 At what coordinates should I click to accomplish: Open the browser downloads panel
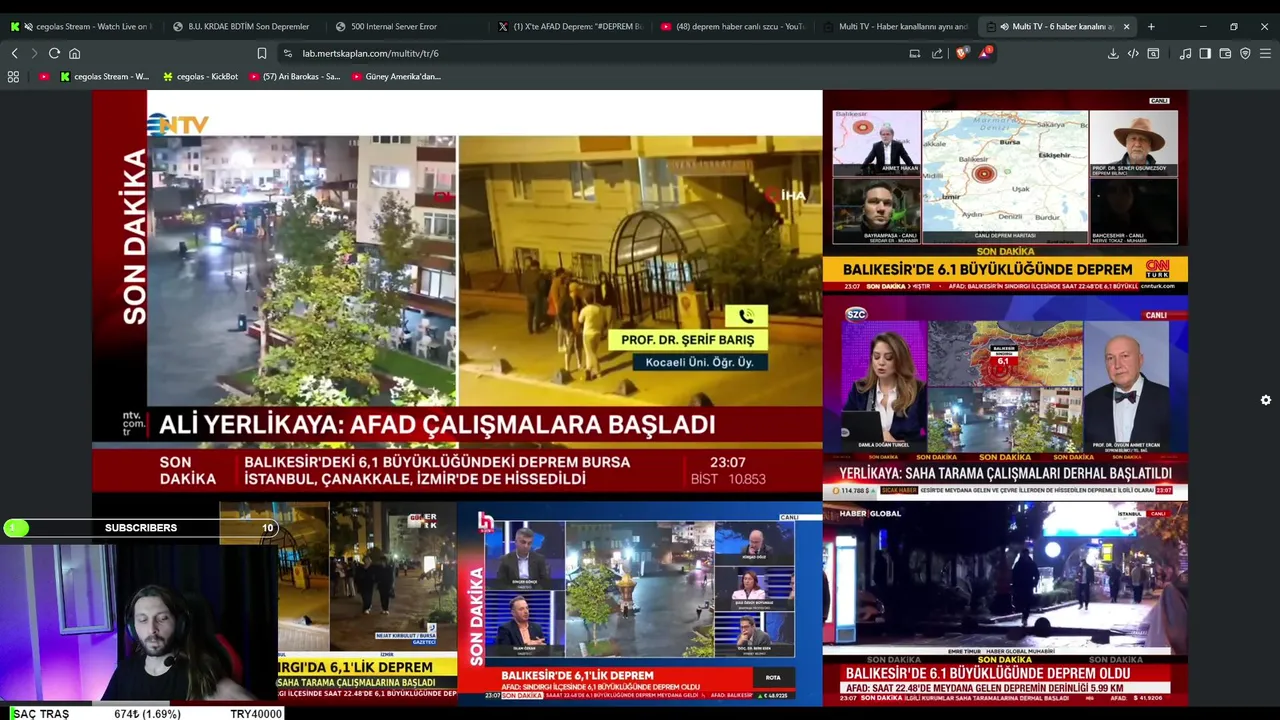click(1113, 53)
